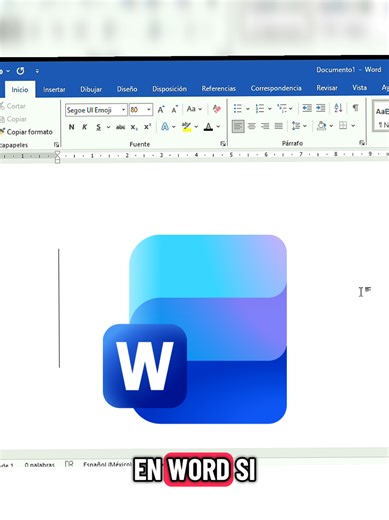Open the Dibujar tab

(91, 89)
